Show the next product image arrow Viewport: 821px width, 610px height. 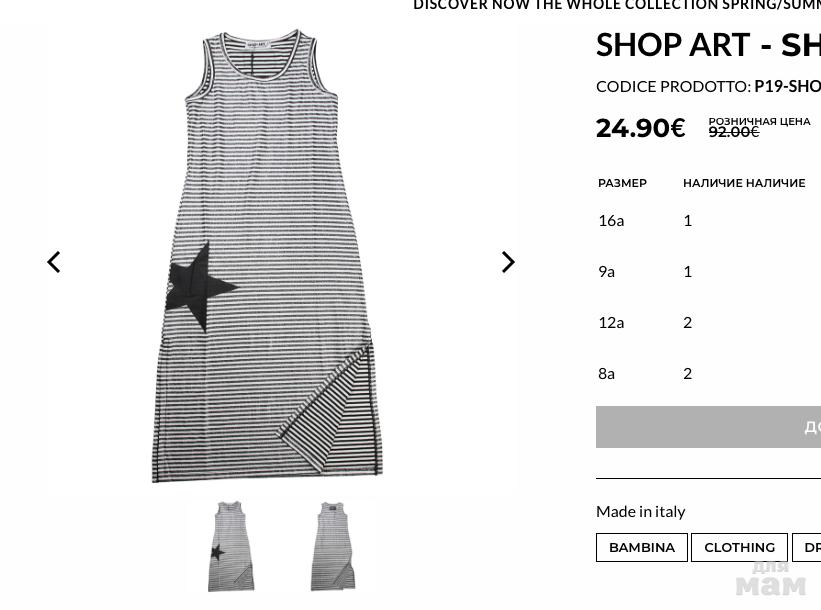(508, 262)
